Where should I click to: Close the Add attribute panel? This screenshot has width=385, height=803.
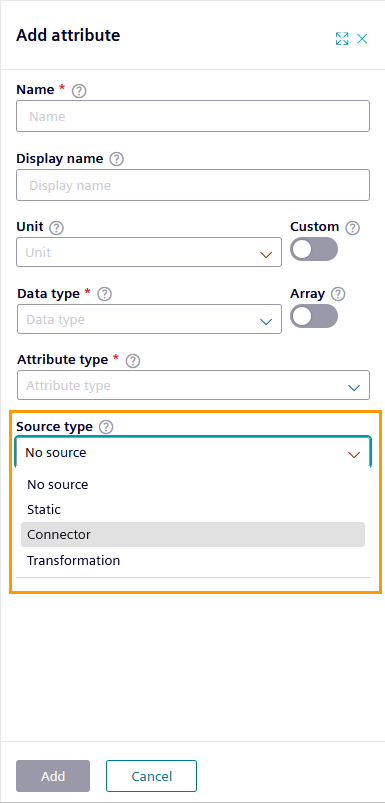point(362,38)
